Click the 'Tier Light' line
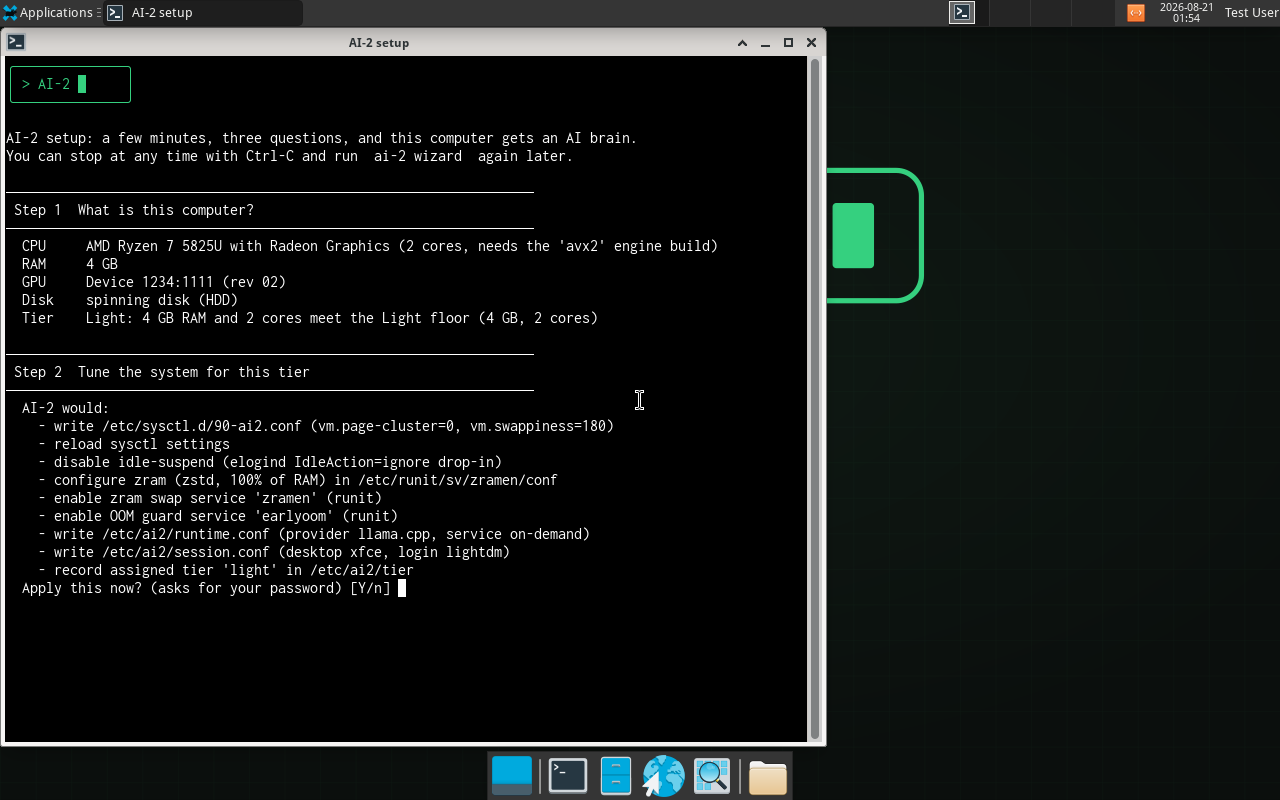The height and width of the screenshot is (800, 1280). 310,318
